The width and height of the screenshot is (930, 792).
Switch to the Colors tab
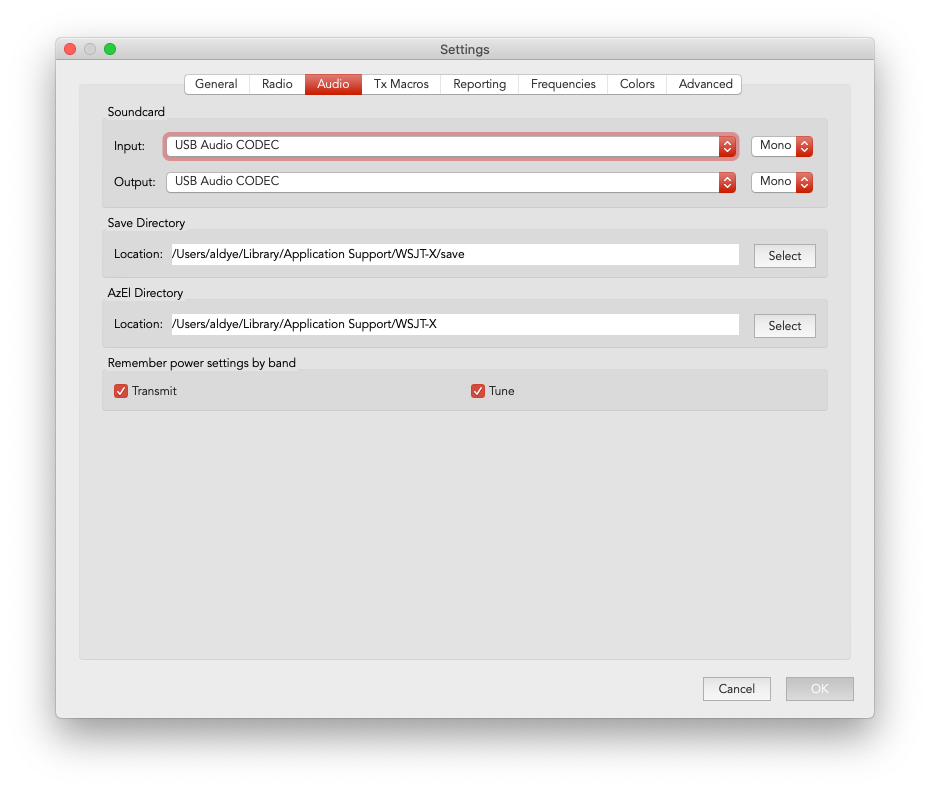637,84
